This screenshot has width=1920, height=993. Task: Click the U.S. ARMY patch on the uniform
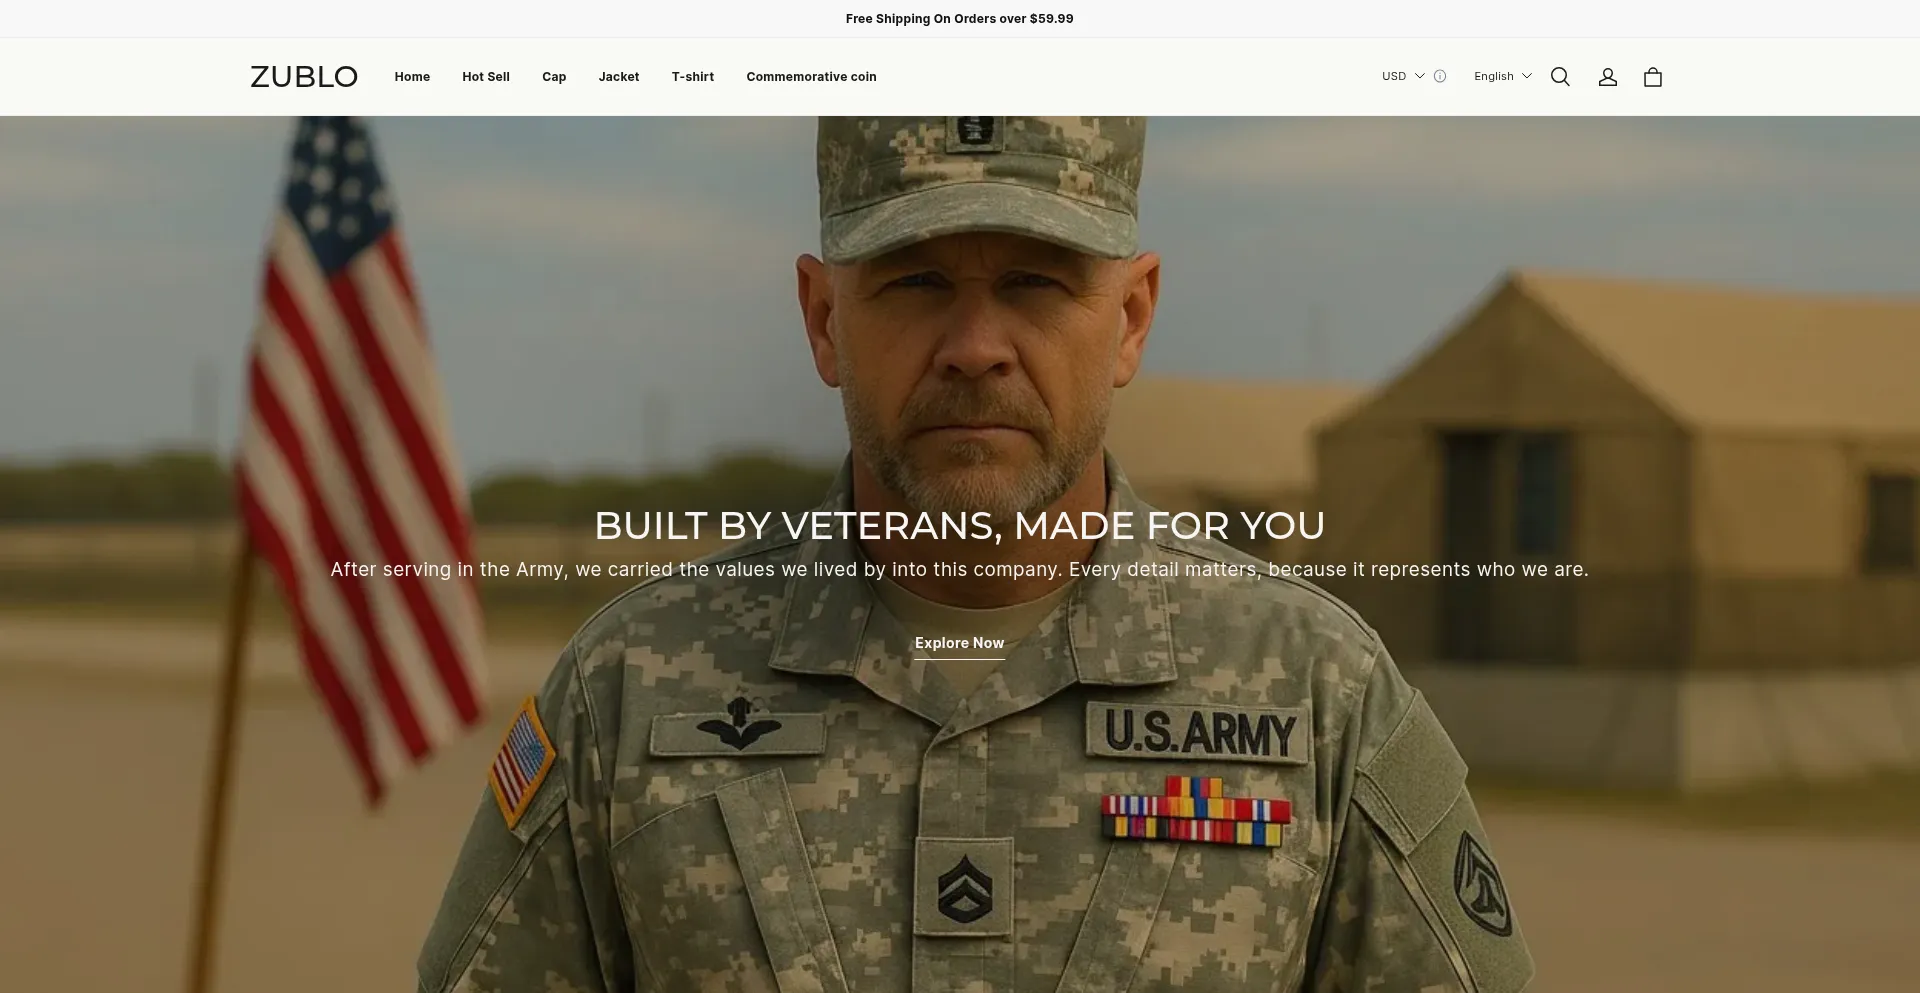(1198, 733)
